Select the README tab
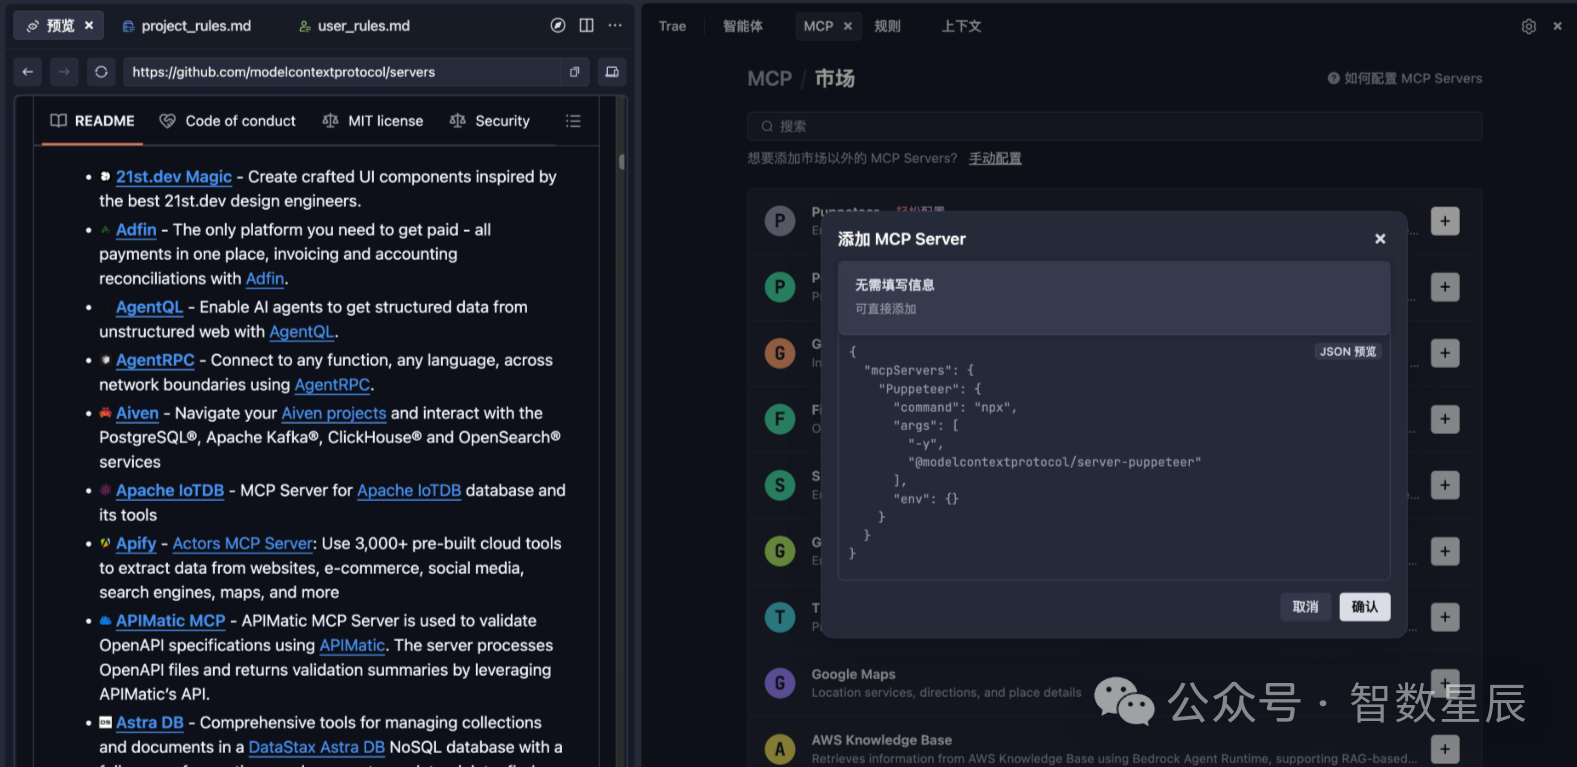Image resolution: width=1577 pixels, height=767 pixels. tap(92, 121)
